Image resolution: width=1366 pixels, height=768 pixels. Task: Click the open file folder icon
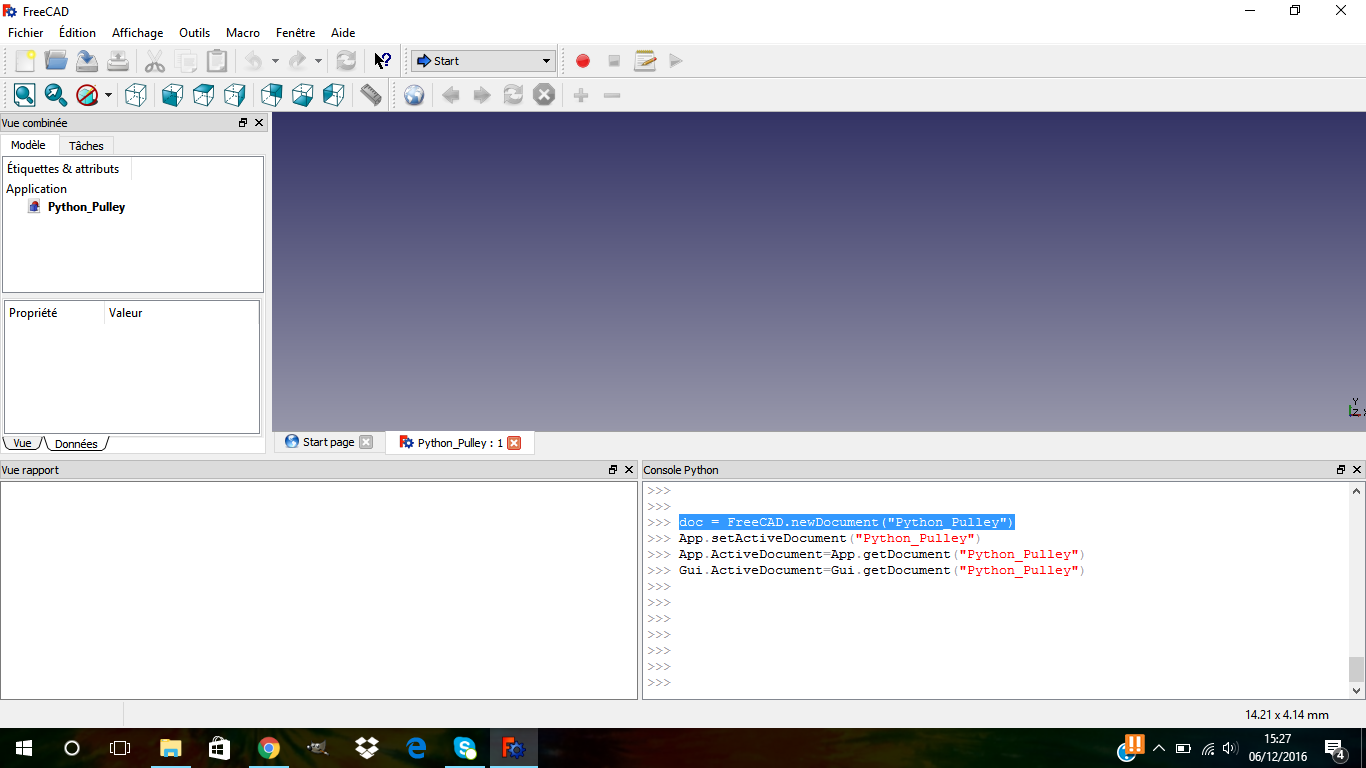pyautogui.click(x=56, y=61)
